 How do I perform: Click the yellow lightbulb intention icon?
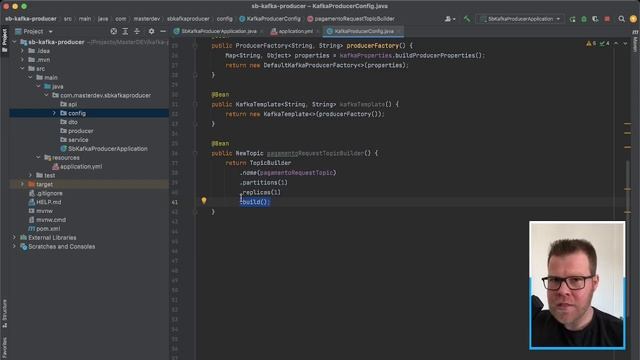(x=204, y=200)
